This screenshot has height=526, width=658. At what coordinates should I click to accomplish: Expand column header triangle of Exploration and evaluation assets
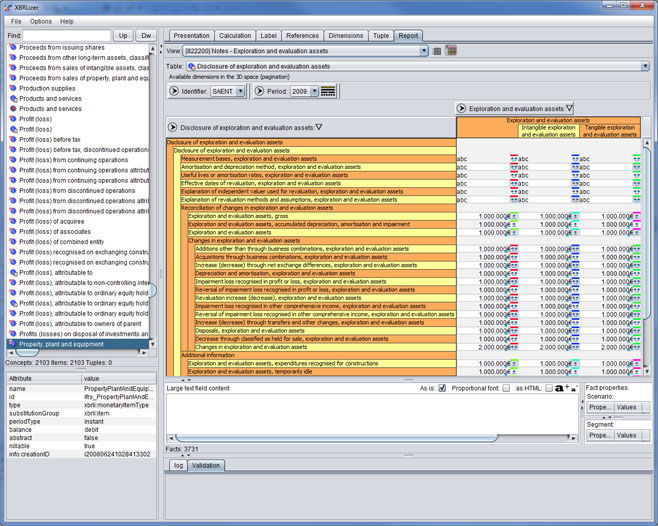(569, 108)
